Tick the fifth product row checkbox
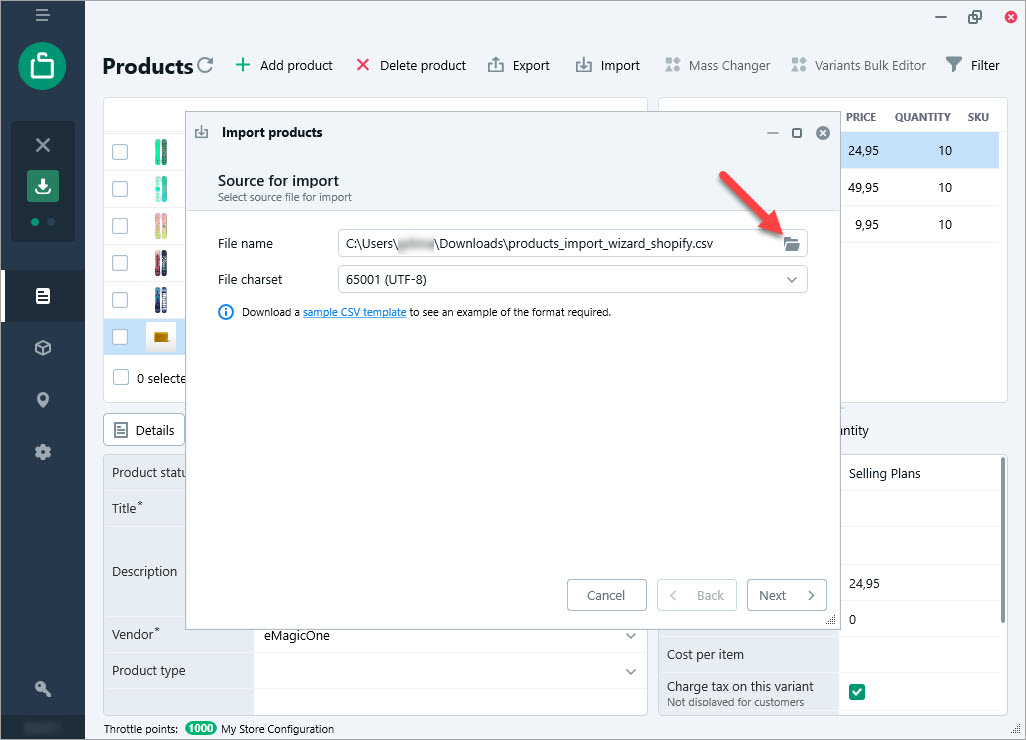This screenshot has width=1026, height=740. [x=120, y=300]
